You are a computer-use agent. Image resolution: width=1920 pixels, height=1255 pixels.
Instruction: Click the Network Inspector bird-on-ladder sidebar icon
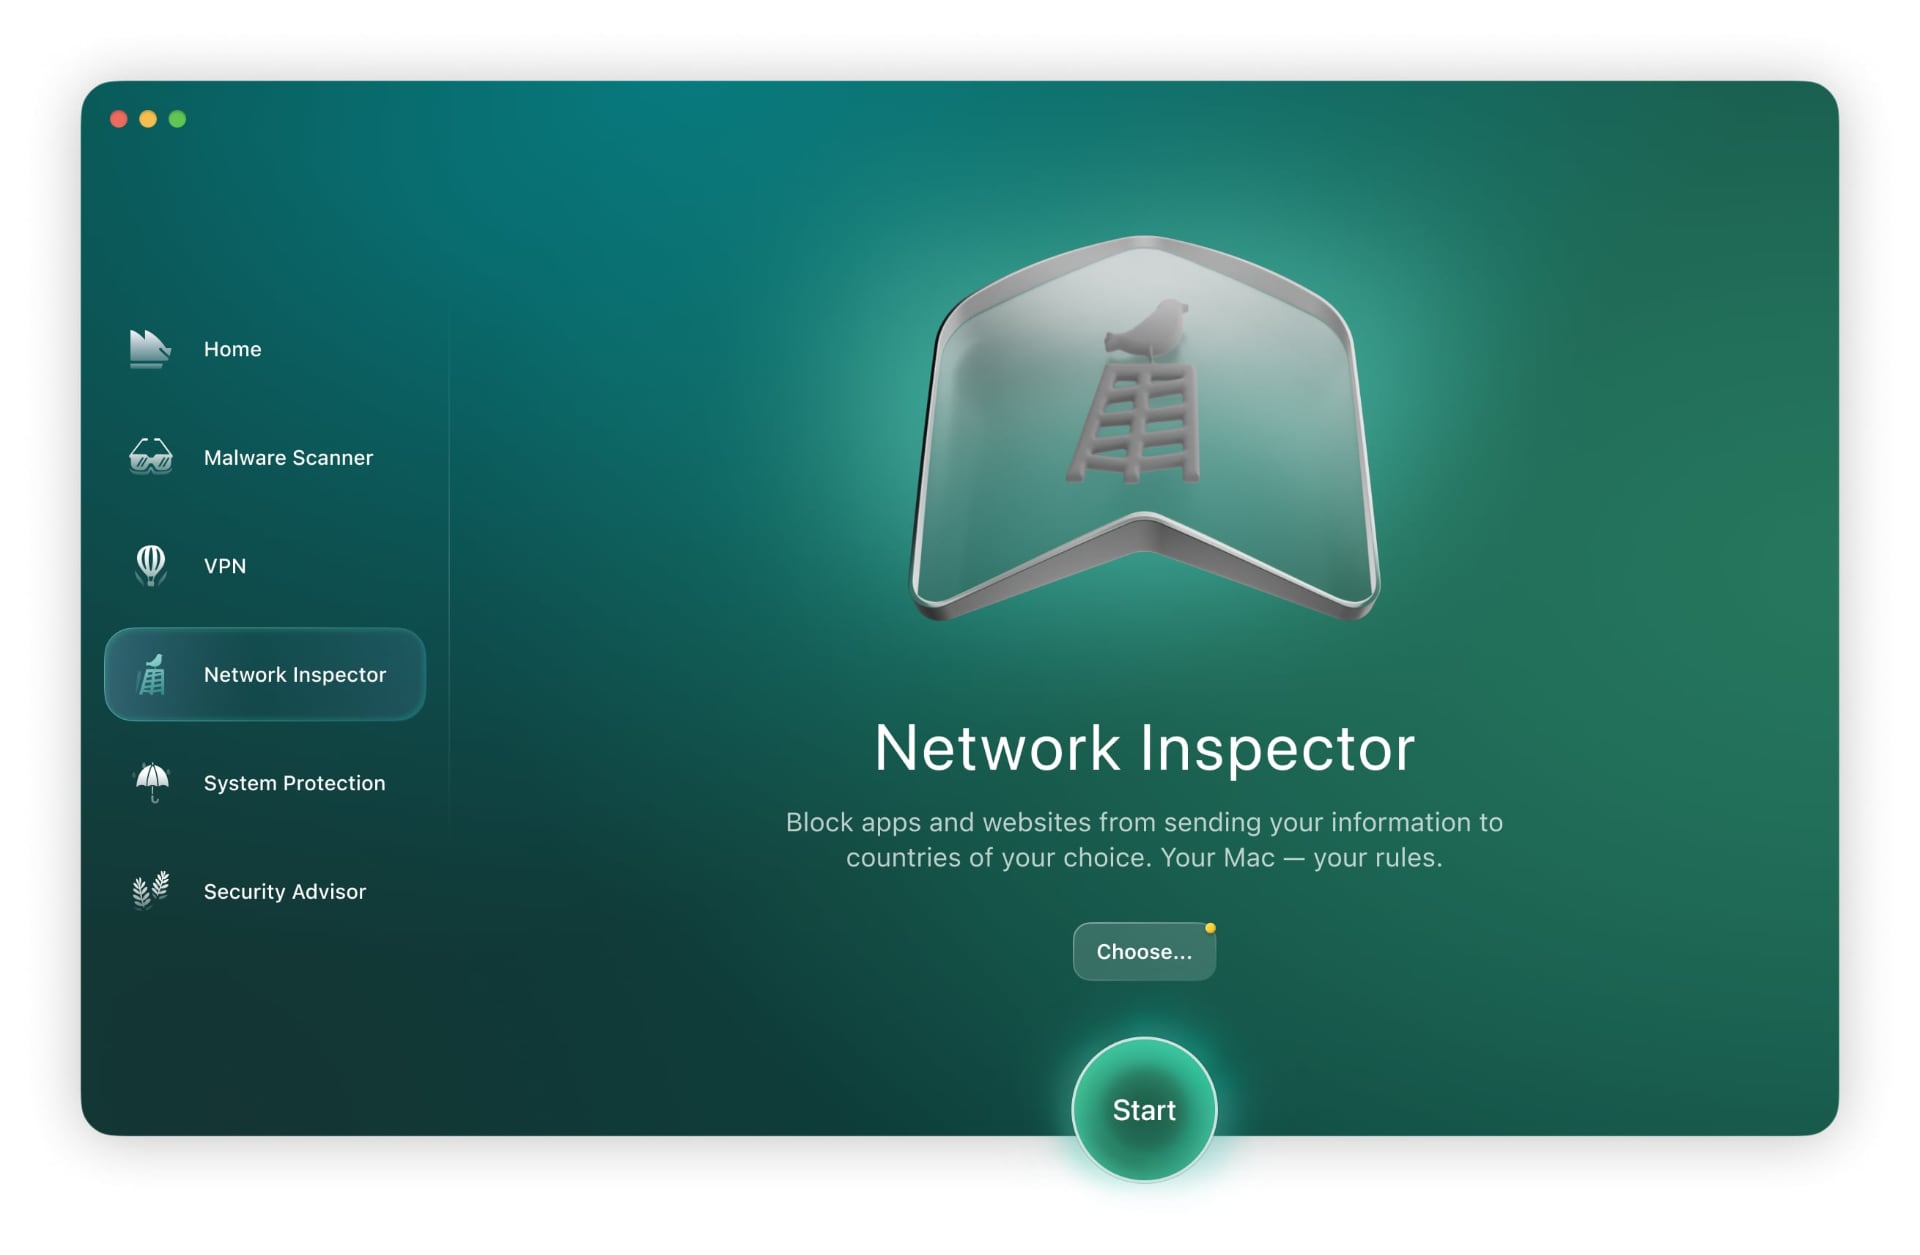click(152, 675)
